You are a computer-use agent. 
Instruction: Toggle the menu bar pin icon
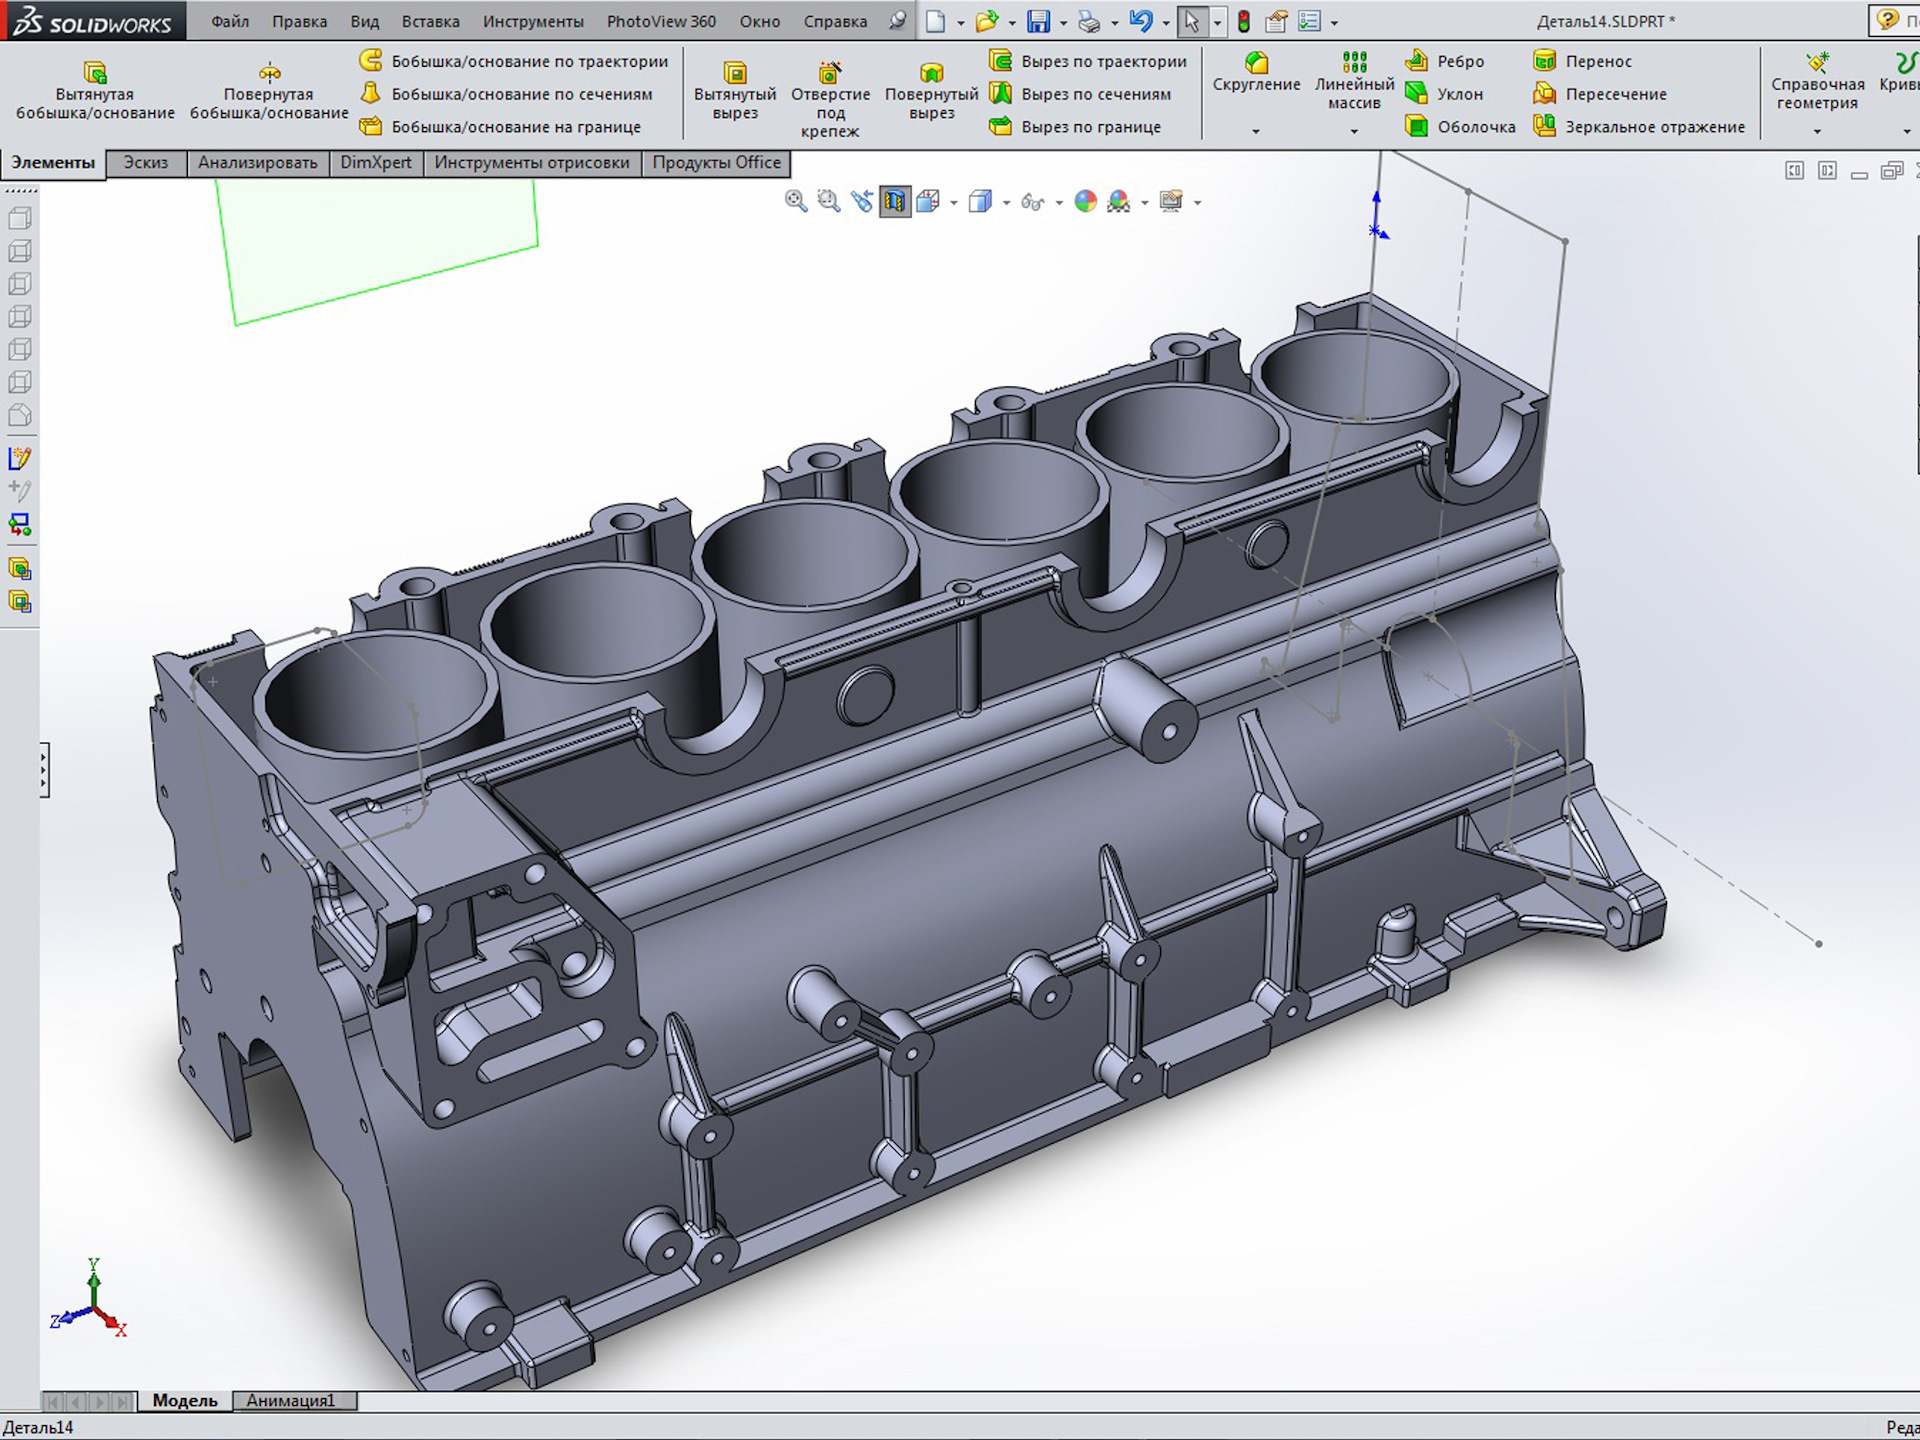(x=898, y=21)
